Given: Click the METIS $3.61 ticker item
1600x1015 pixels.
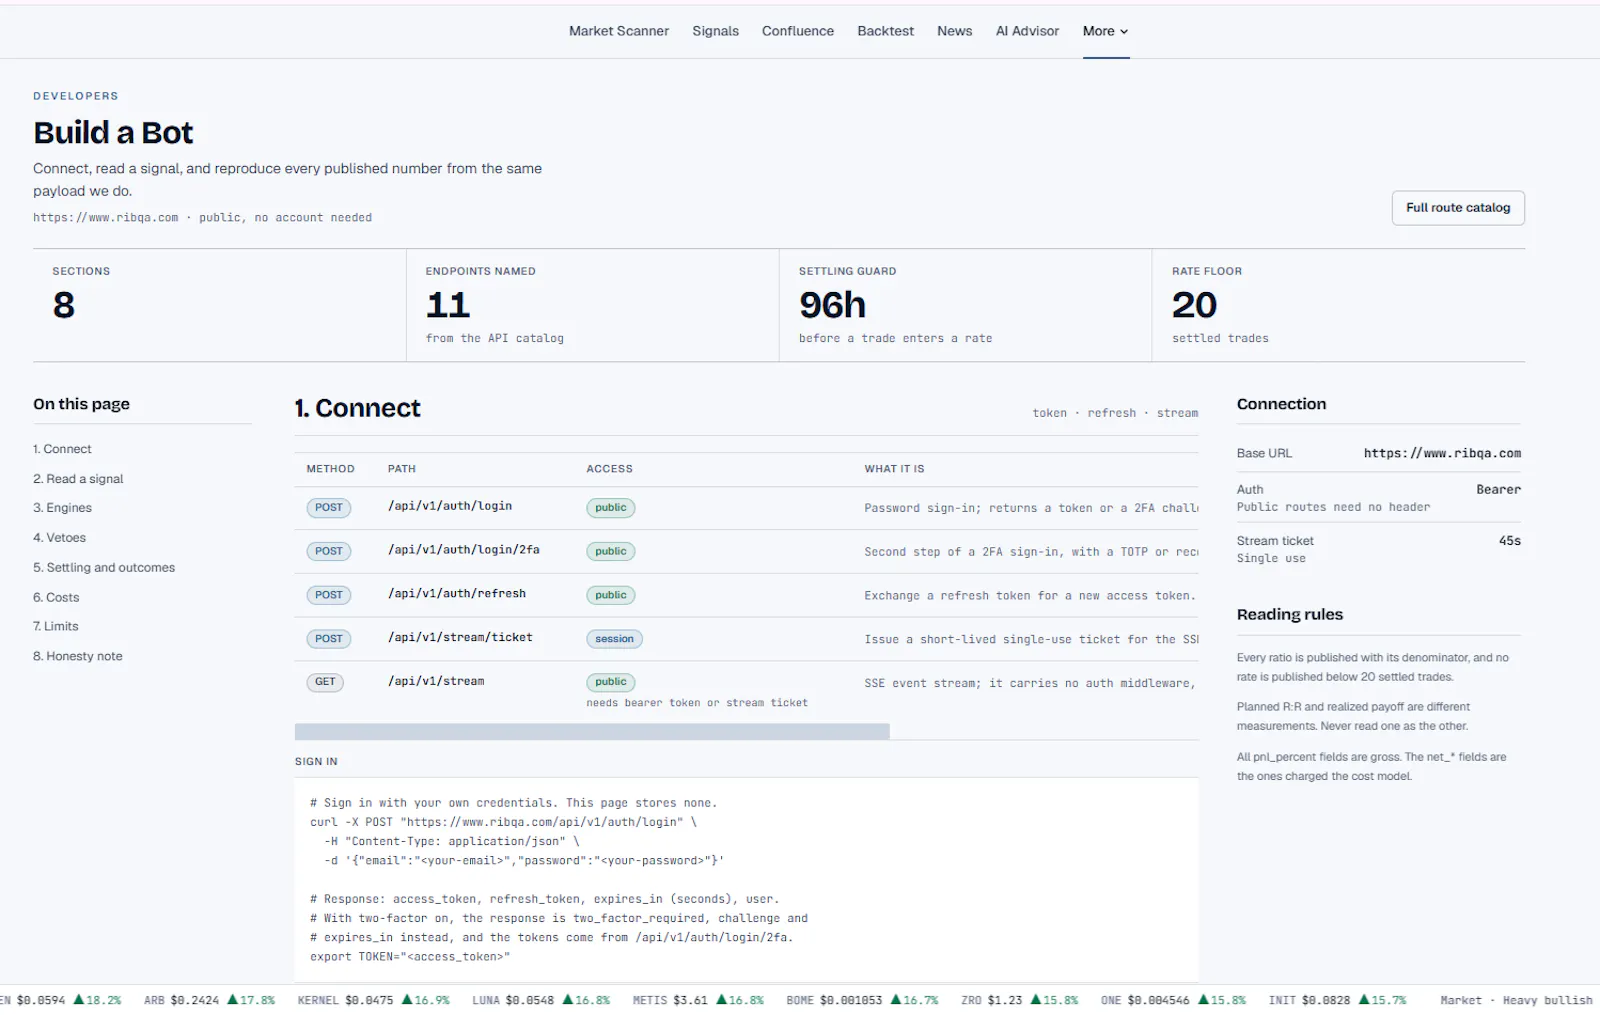Looking at the screenshot, I should coord(698,1000).
